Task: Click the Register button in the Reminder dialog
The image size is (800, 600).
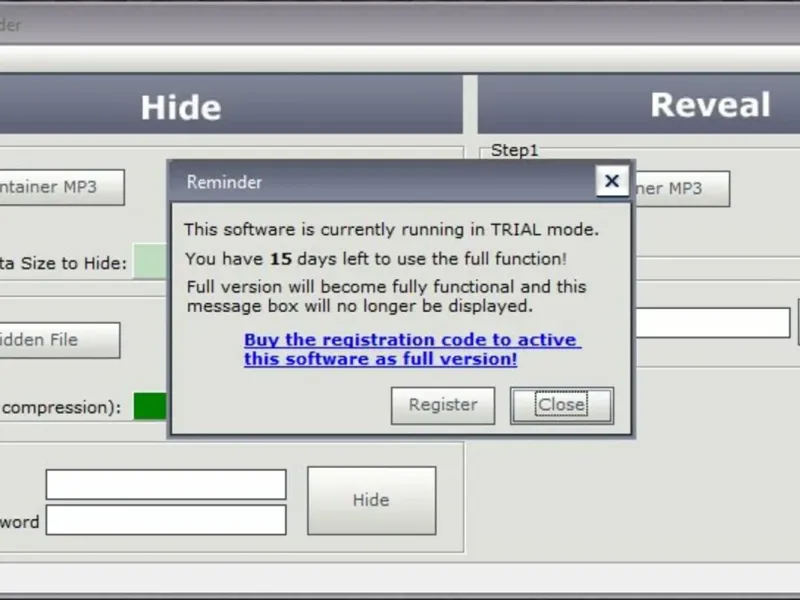Action: point(443,405)
